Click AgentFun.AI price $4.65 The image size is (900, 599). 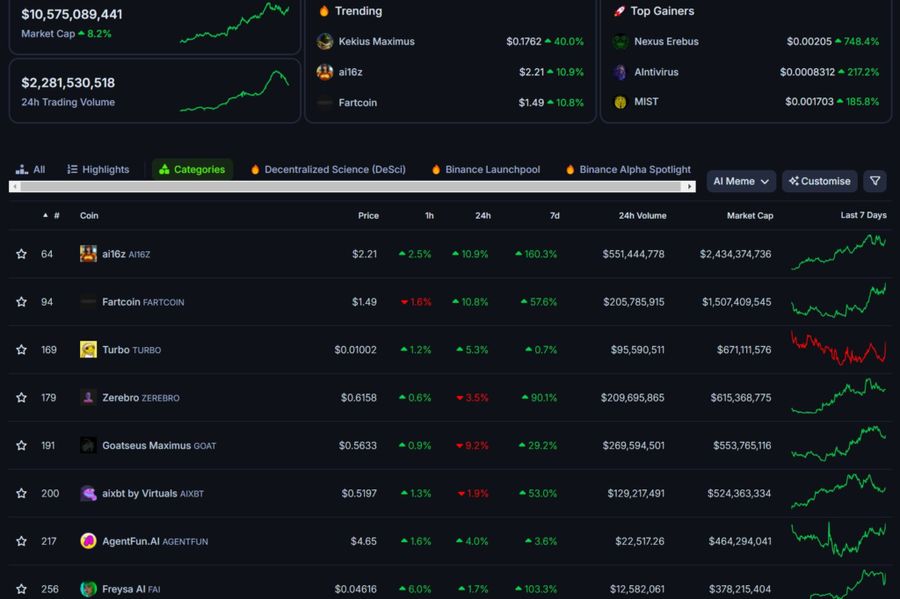tap(363, 541)
